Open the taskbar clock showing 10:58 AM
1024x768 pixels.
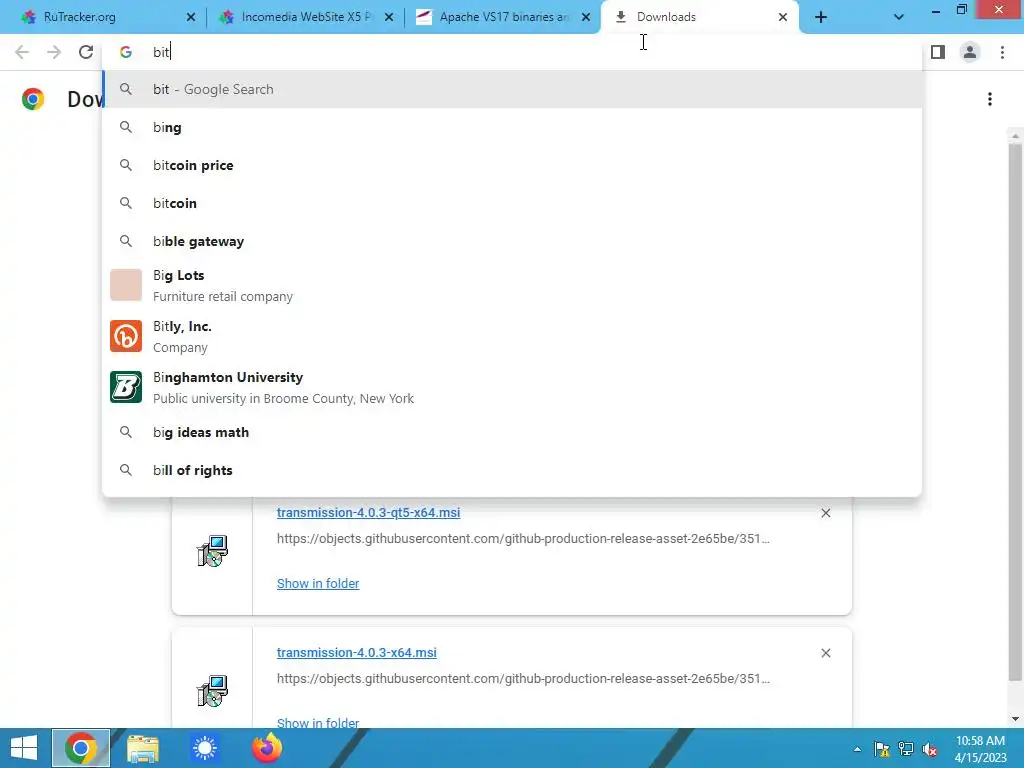(x=980, y=749)
